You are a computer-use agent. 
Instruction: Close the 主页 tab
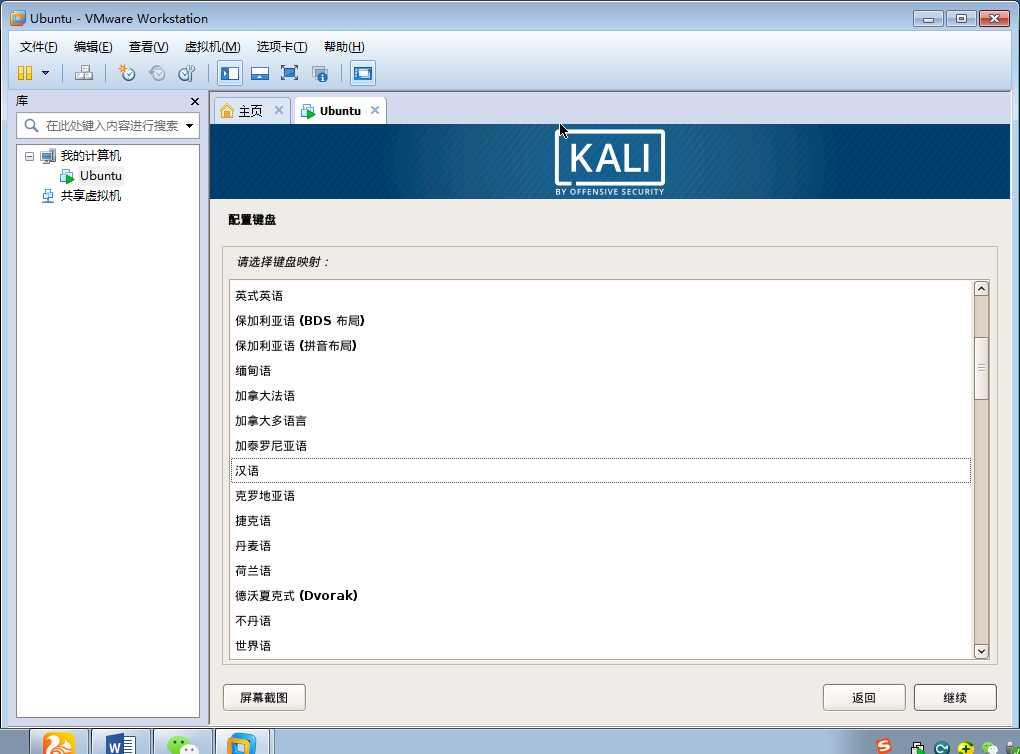[x=278, y=110]
